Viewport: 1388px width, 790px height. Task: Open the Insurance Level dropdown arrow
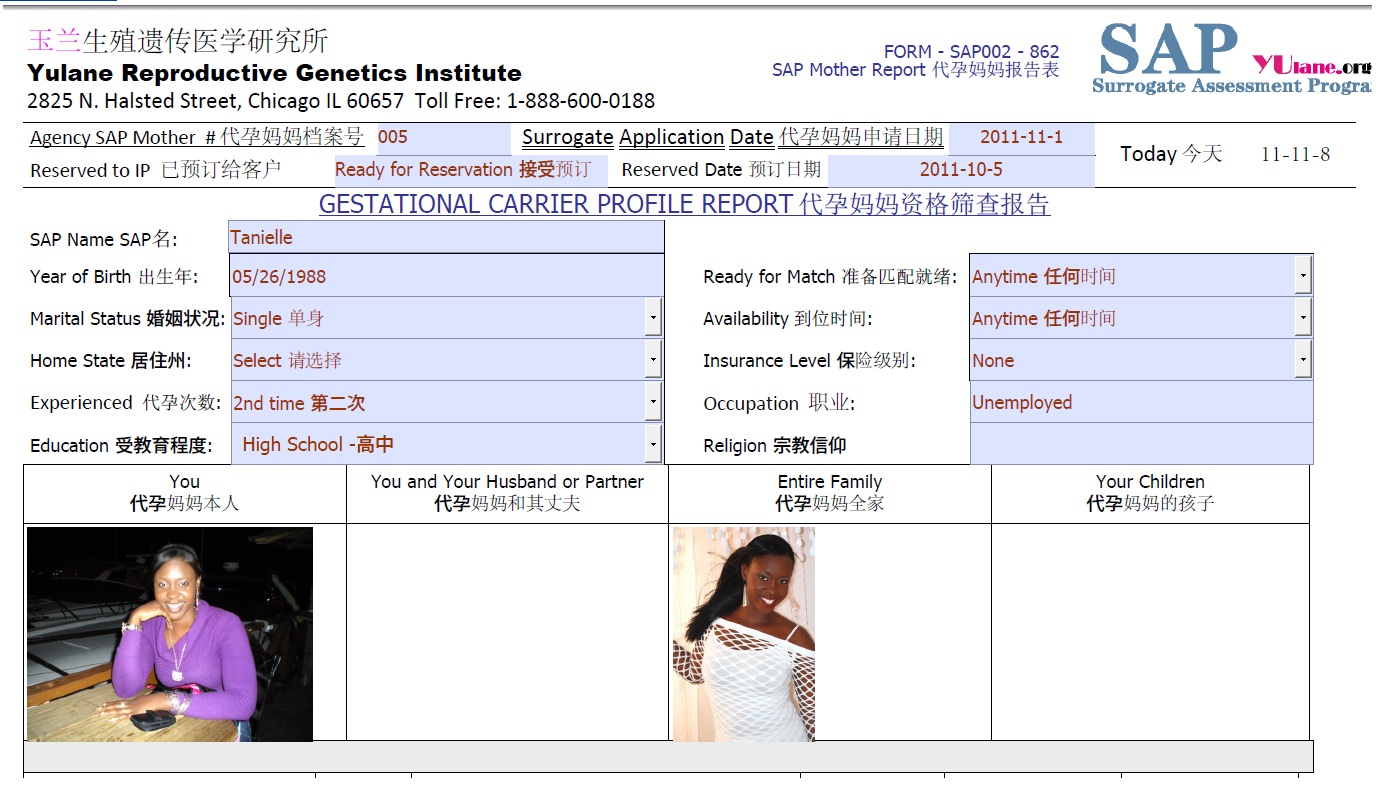tap(1303, 360)
